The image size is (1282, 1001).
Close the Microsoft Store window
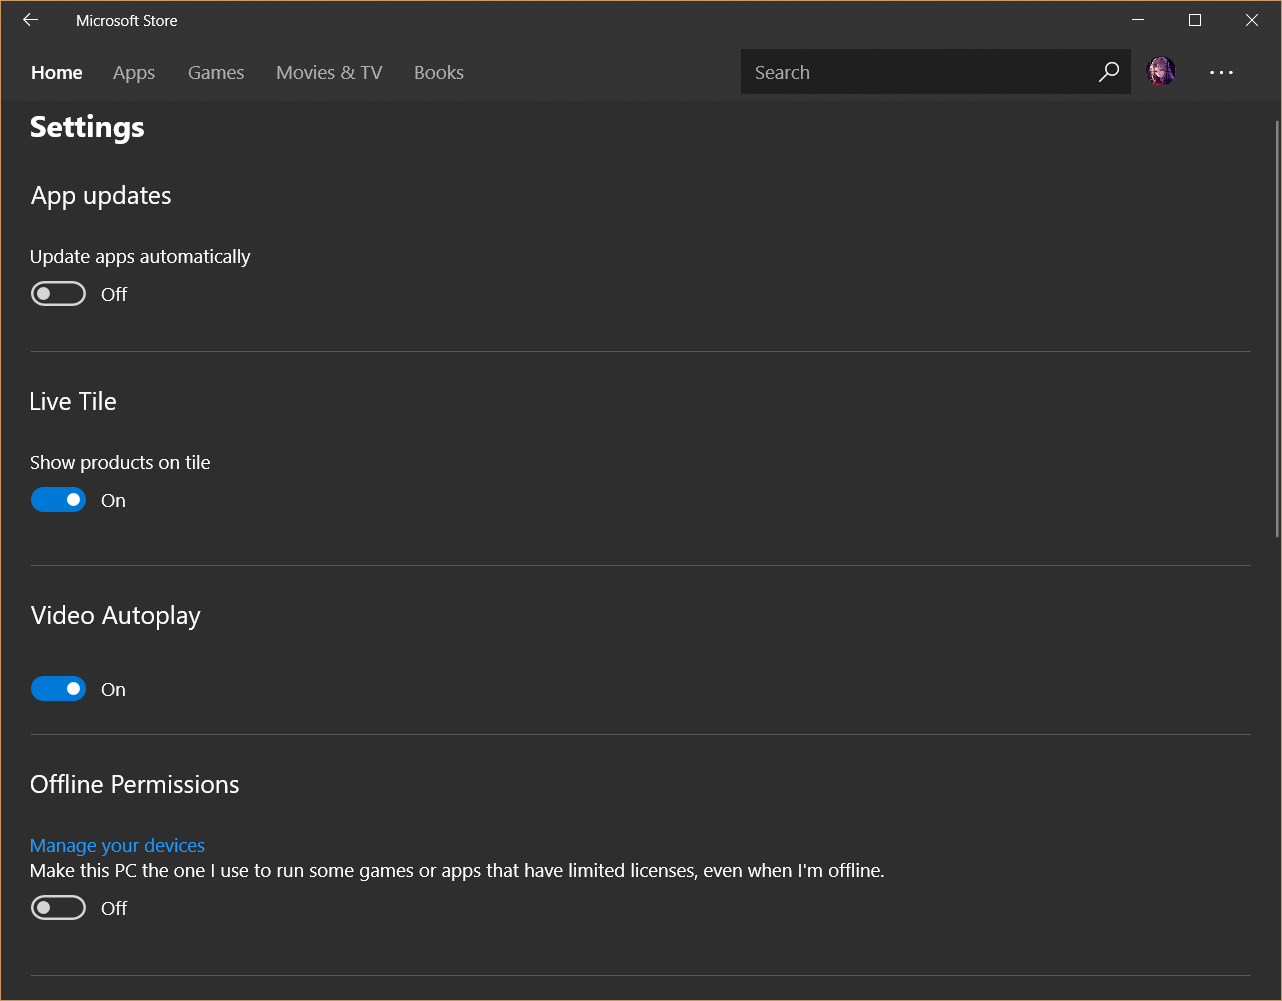tap(1252, 20)
